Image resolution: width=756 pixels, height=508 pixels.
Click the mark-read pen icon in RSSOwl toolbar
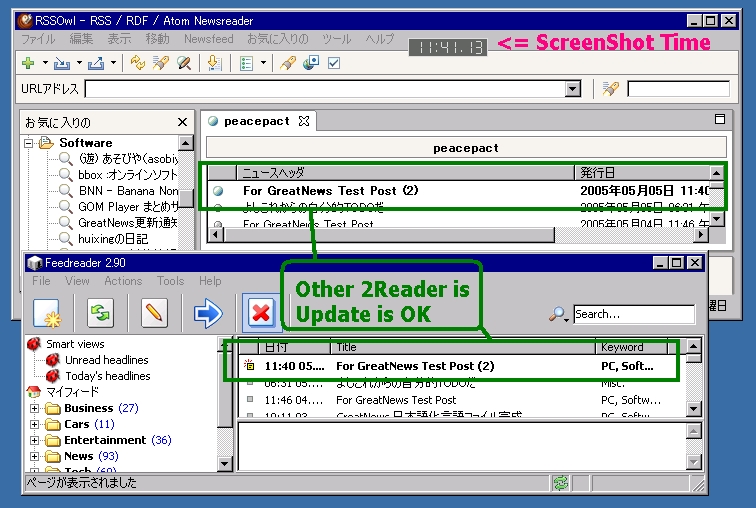pyautogui.click(x=184, y=63)
